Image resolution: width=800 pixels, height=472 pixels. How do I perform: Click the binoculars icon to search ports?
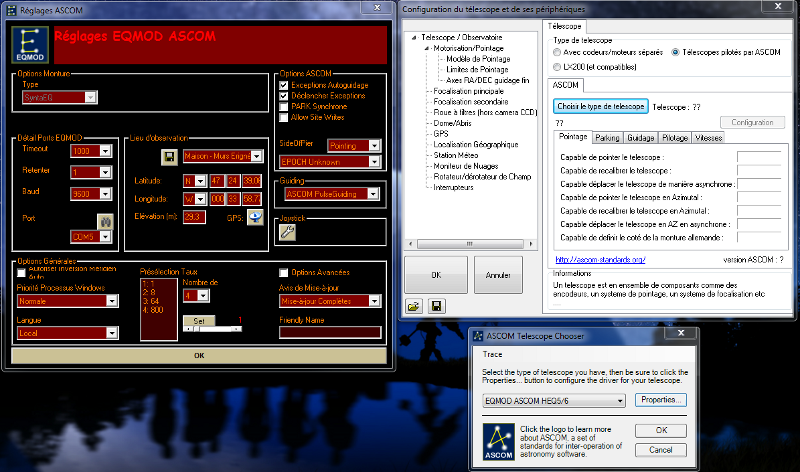pyautogui.click(x=102, y=220)
